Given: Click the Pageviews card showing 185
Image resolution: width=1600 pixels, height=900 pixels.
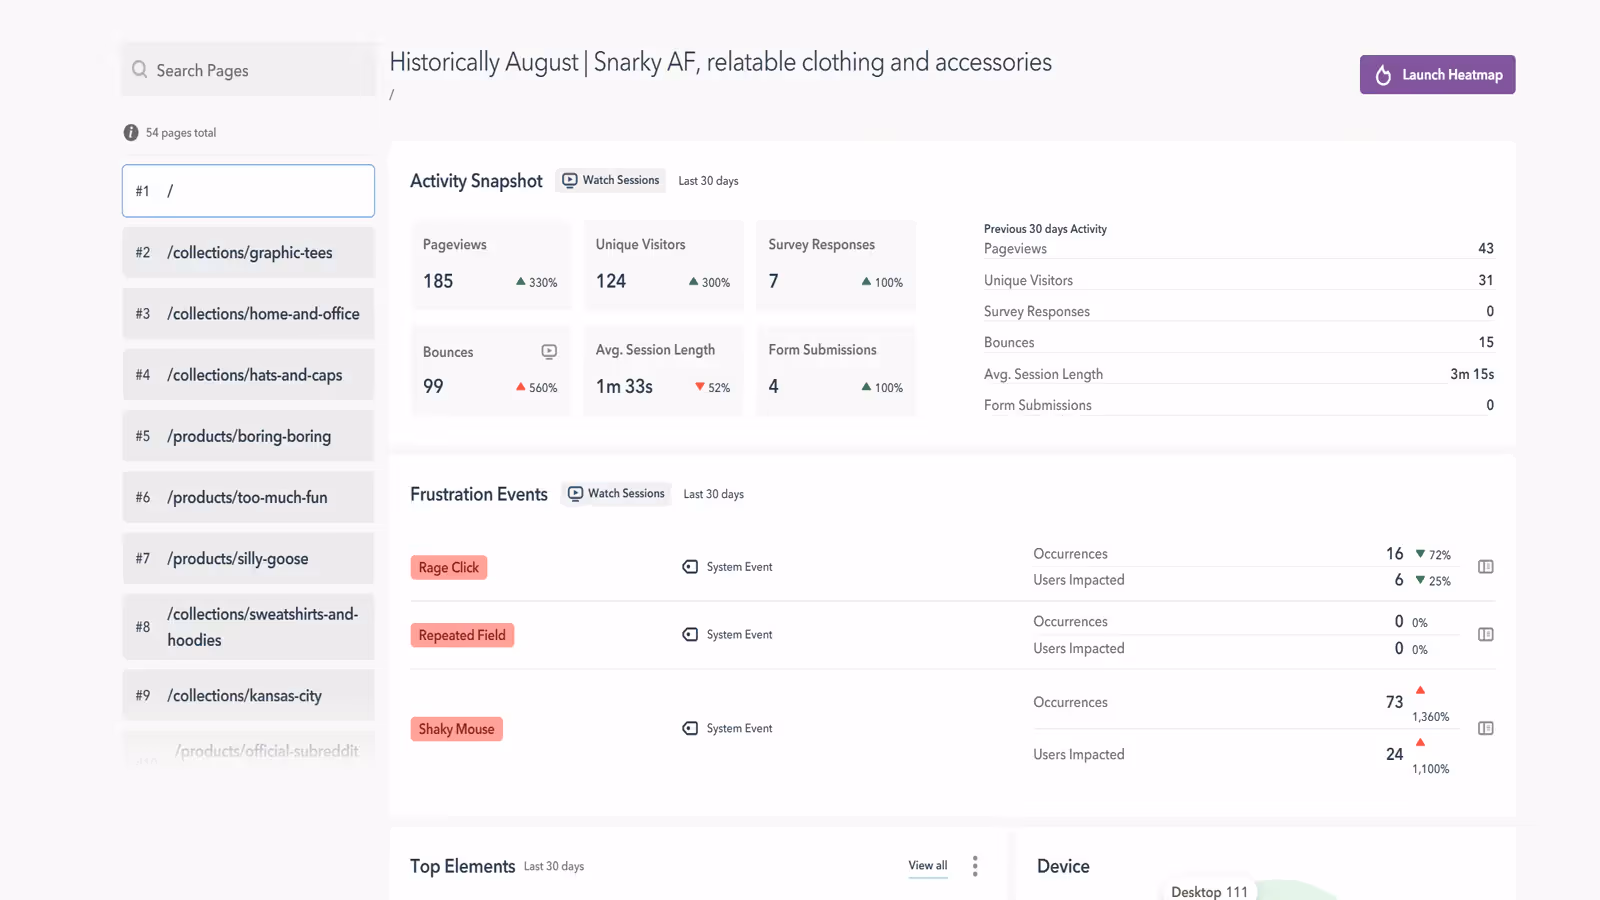Looking at the screenshot, I should pos(490,265).
